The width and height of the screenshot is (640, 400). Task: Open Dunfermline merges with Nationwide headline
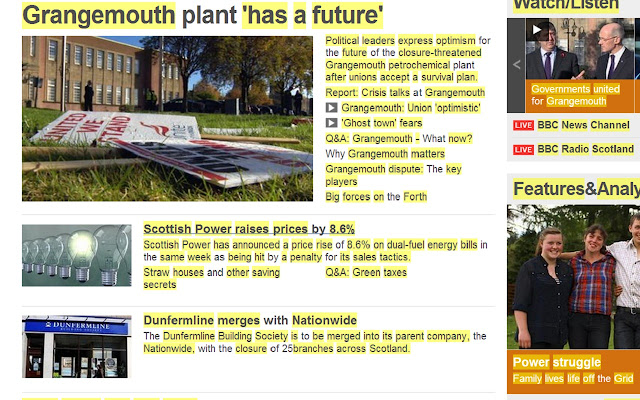250,320
